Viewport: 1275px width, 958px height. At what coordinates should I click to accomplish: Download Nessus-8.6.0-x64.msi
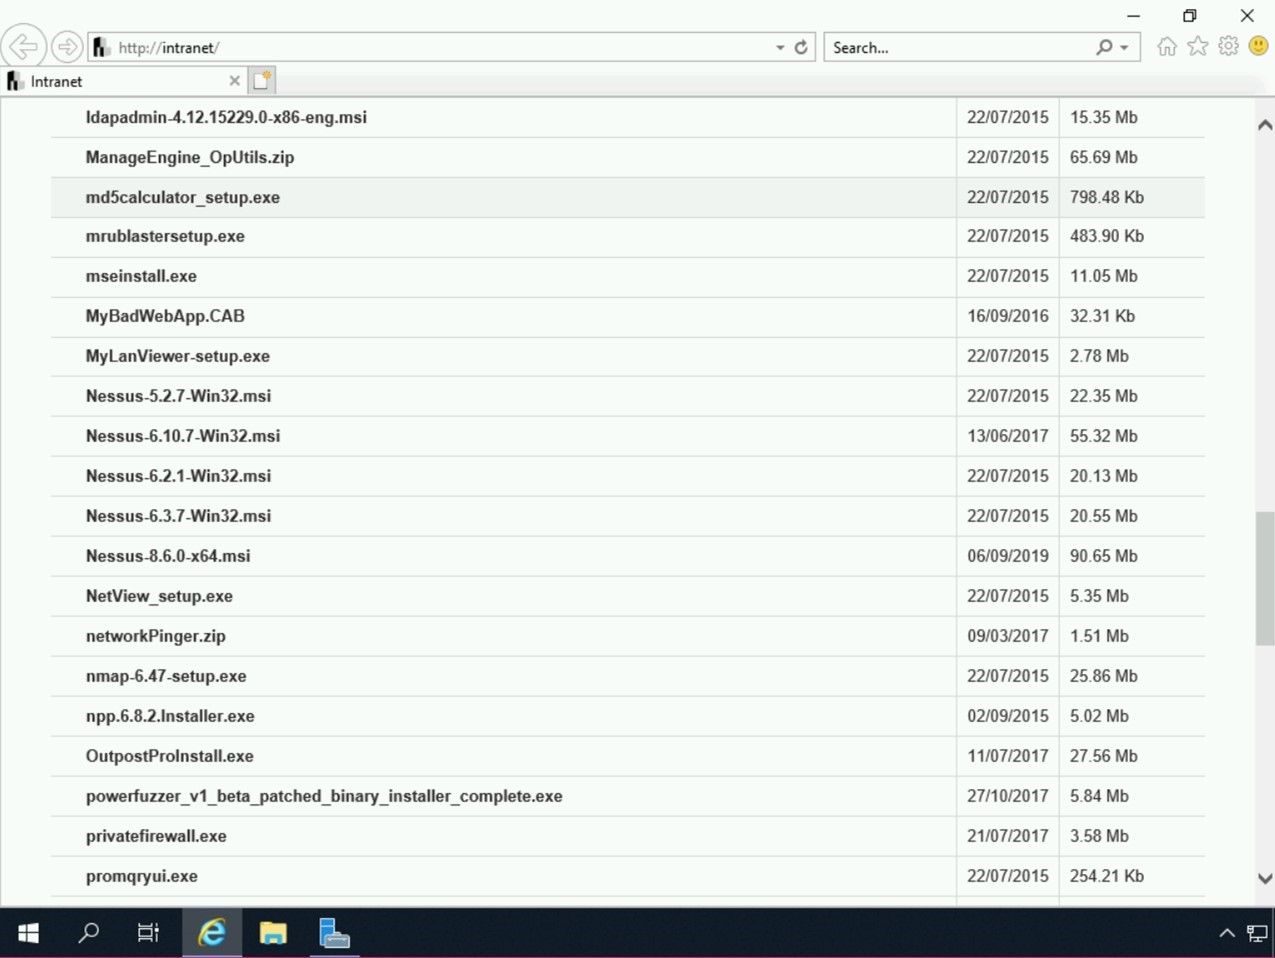[x=168, y=556]
